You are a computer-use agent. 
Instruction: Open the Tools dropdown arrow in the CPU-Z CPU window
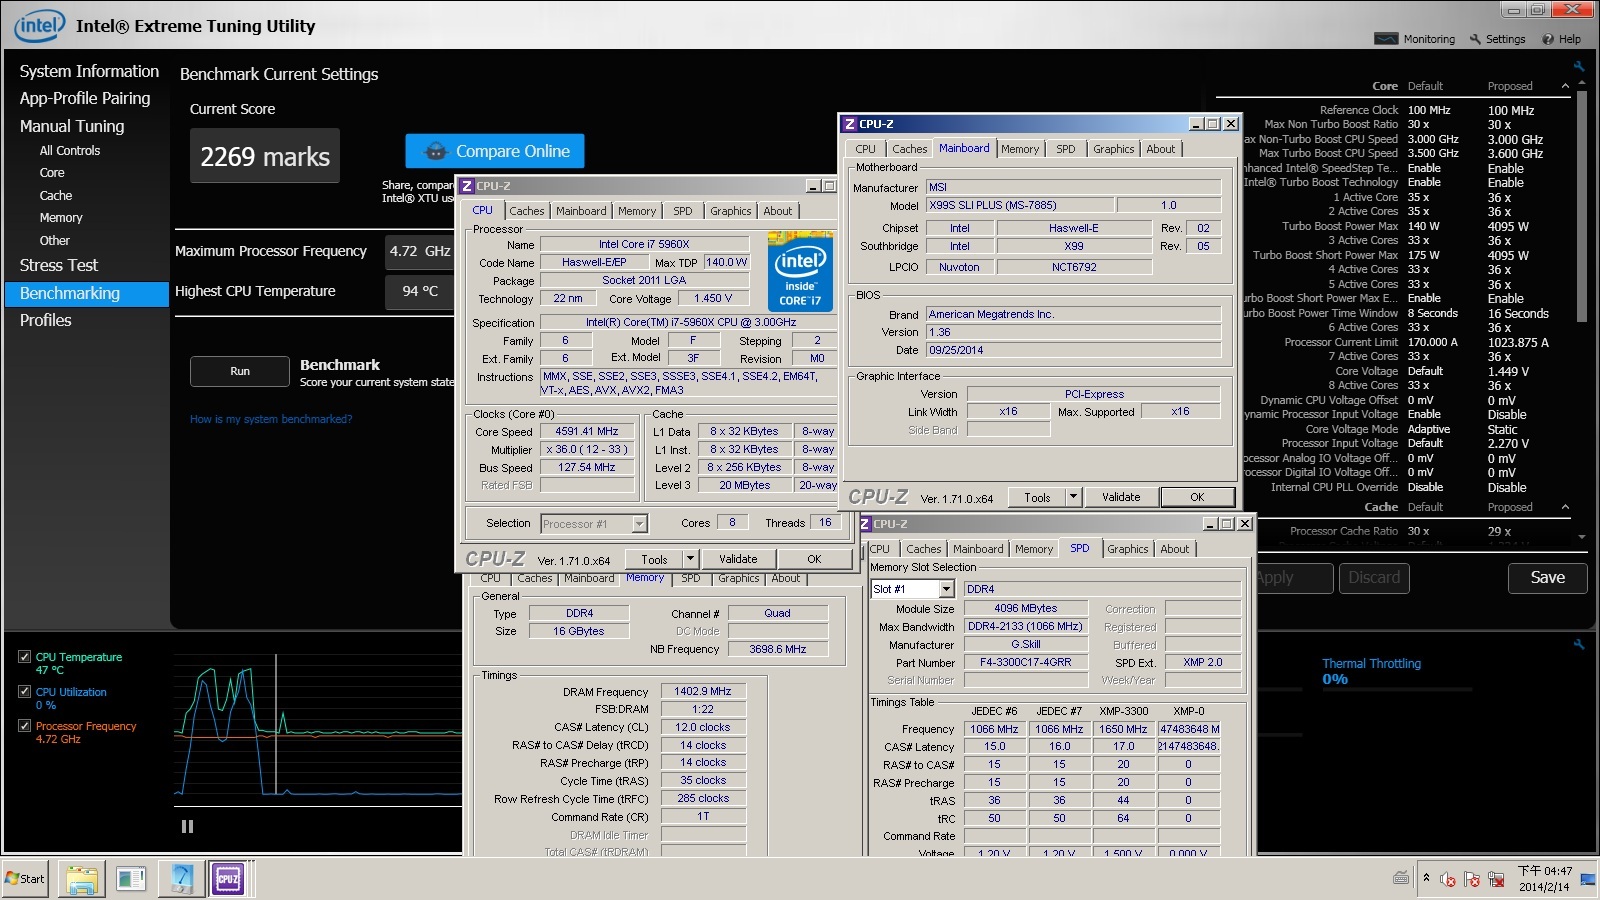coord(690,559)
